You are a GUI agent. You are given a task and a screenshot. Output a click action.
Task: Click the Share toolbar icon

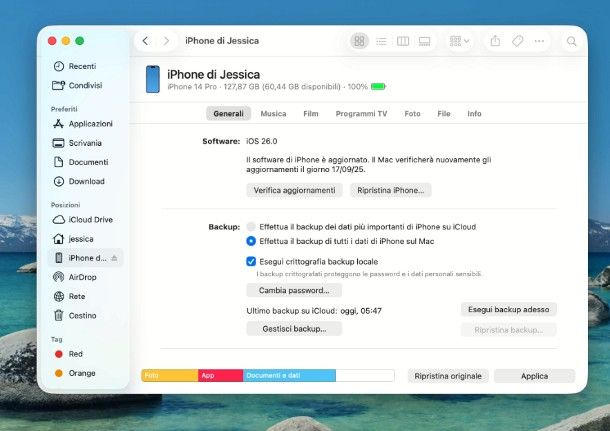(495, 41)
